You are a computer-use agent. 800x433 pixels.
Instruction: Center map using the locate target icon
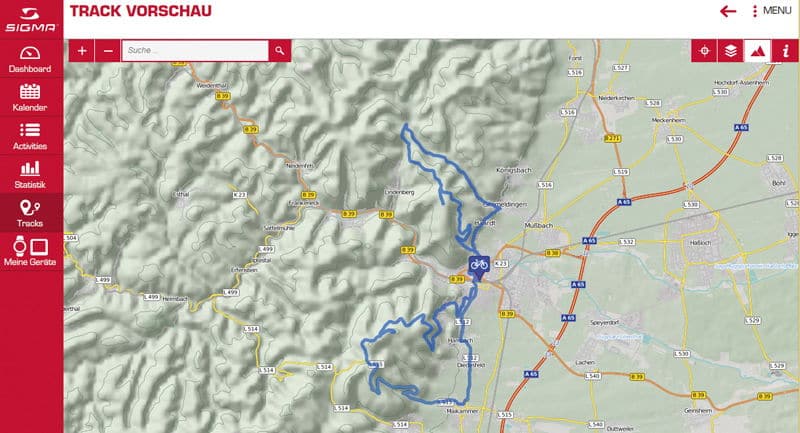pyautogui.click(x=704, y=50)
